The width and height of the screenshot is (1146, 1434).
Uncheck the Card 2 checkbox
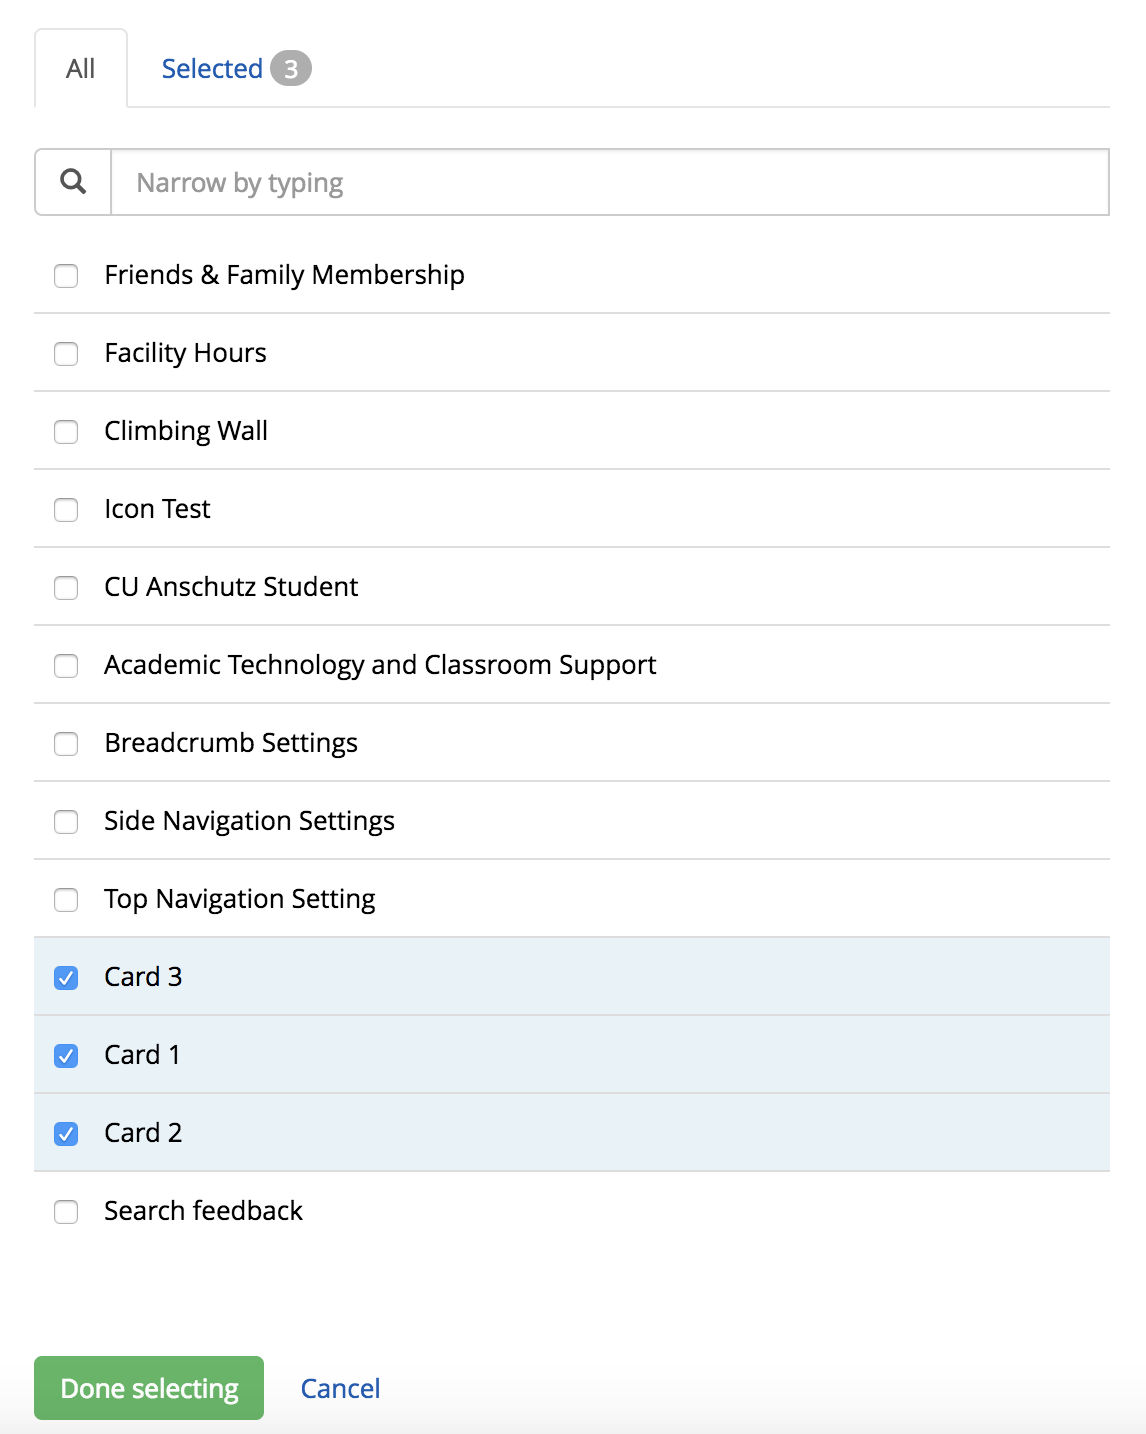(x=66, y=1134)
